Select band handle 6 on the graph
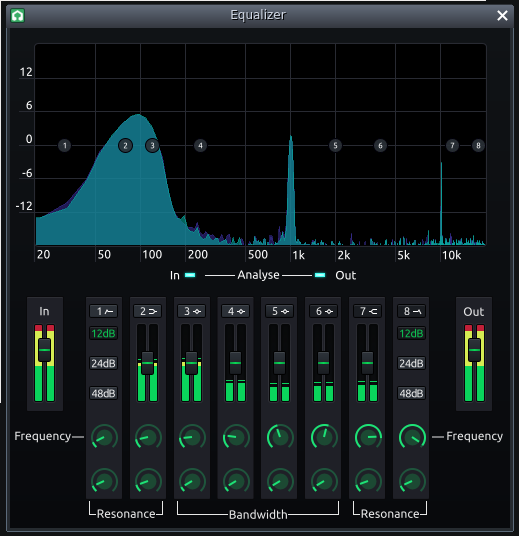The width and height of the screenshot is (519, 536). click(380, 146)
